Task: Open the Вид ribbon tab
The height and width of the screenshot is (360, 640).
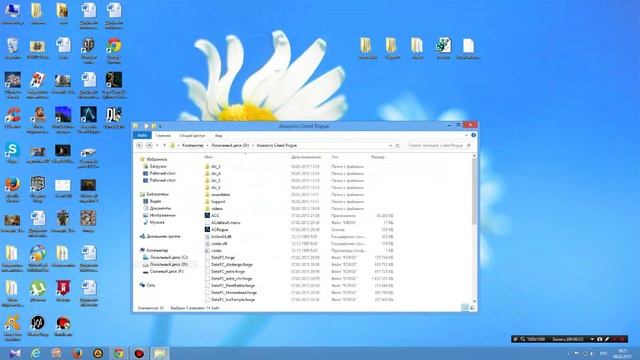Action: (218, 135)
